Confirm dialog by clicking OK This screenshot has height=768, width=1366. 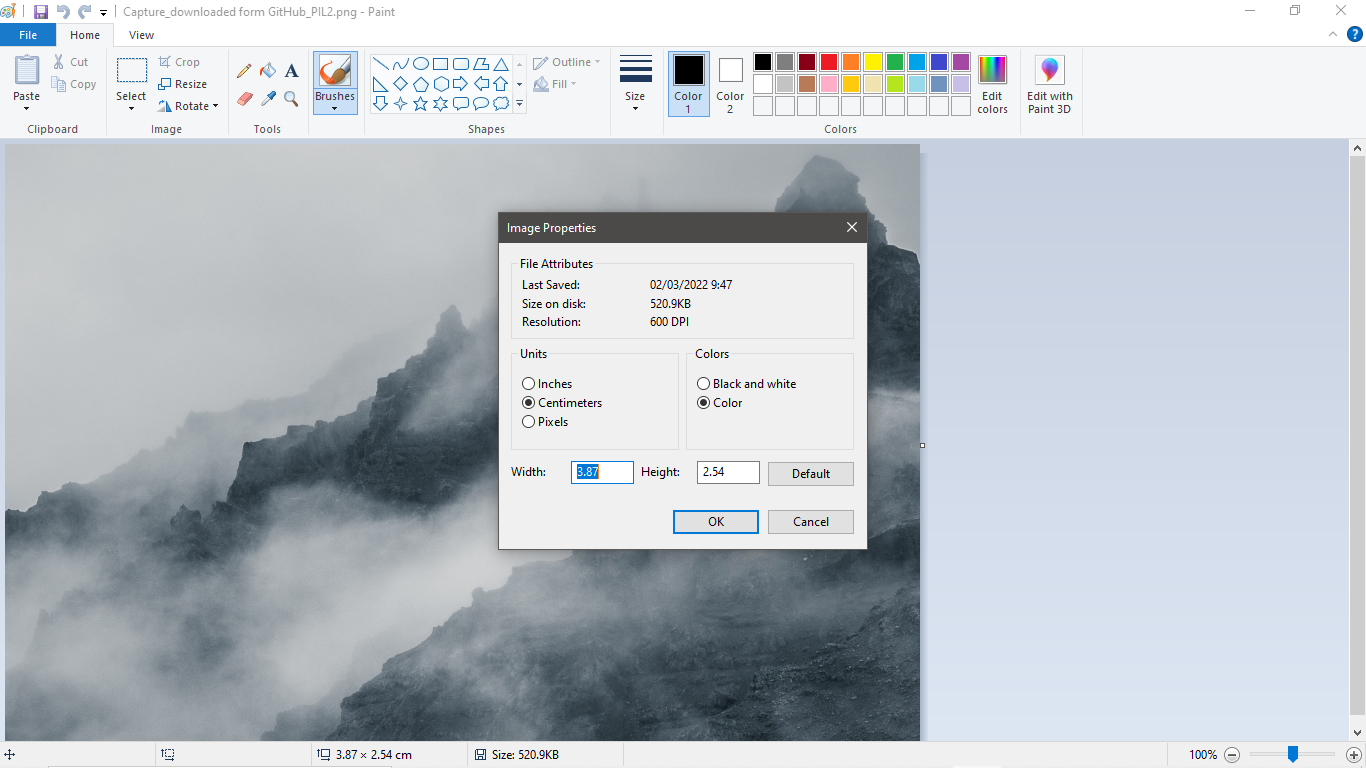click(x=715, y=521)
